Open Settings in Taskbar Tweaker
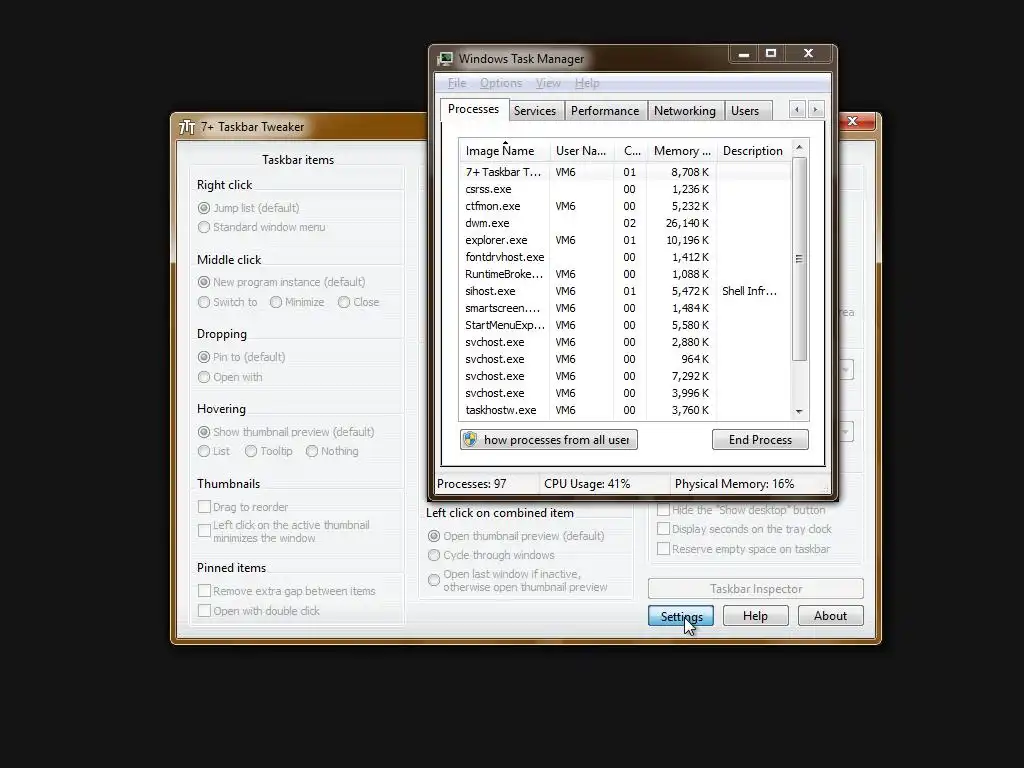 [x=680, y=616]
